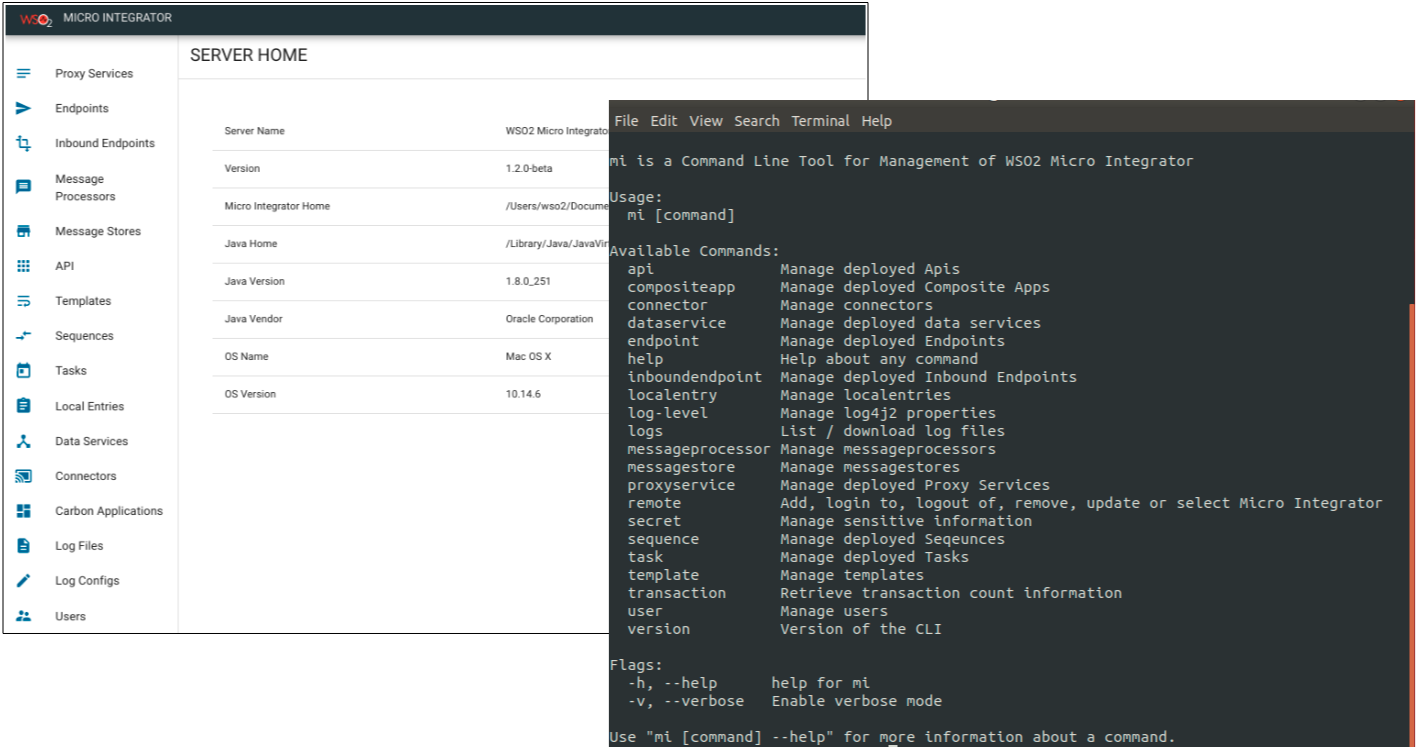Go to Connectors label in sidebar
The height and width of the screenshot is (749, 1418).
tap(86, 476)
